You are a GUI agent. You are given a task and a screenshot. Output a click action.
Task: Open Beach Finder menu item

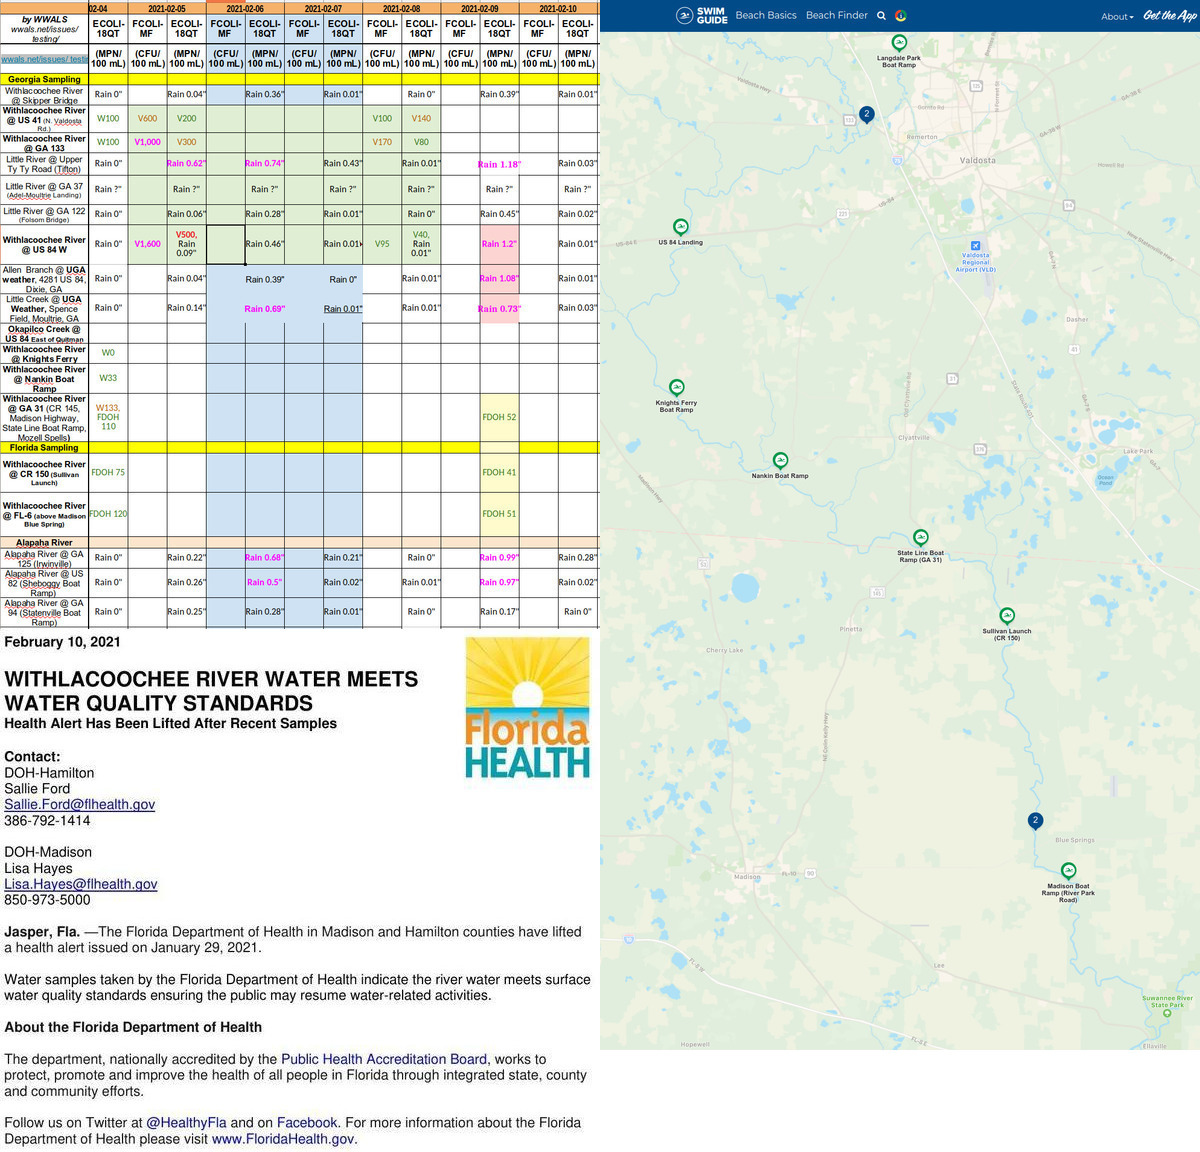pyautogui.click(x=837, y=15)
